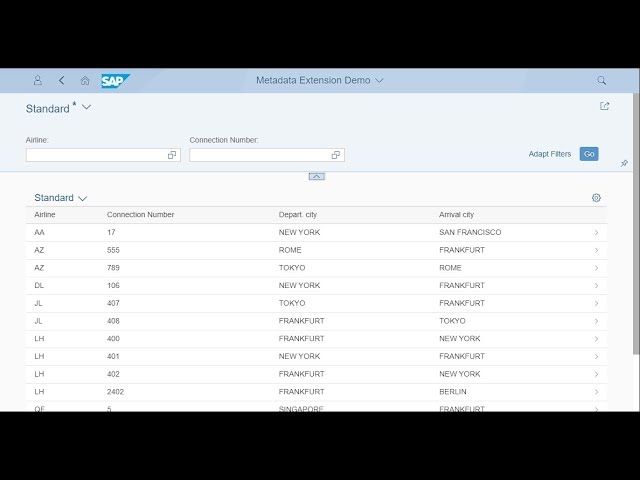Select connection number 106 cell
The width and height of the screenshot is (640, 480).
(113, 285)
